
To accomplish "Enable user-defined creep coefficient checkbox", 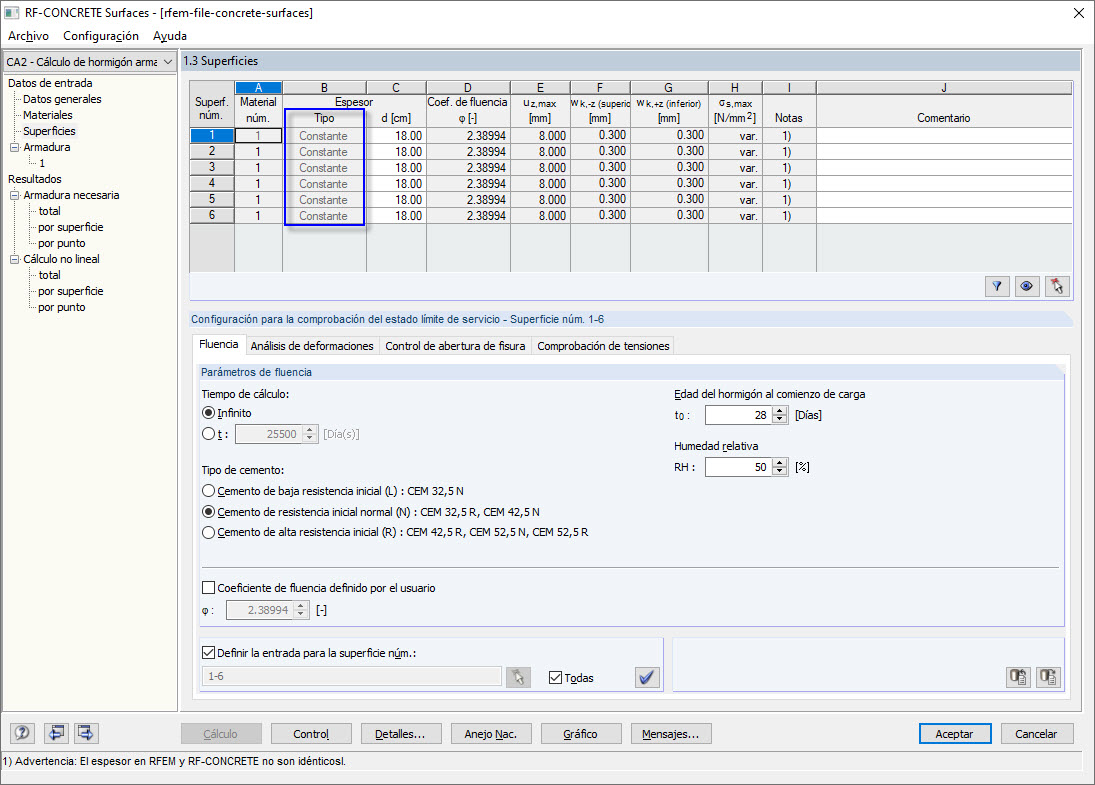I will 208,588.
